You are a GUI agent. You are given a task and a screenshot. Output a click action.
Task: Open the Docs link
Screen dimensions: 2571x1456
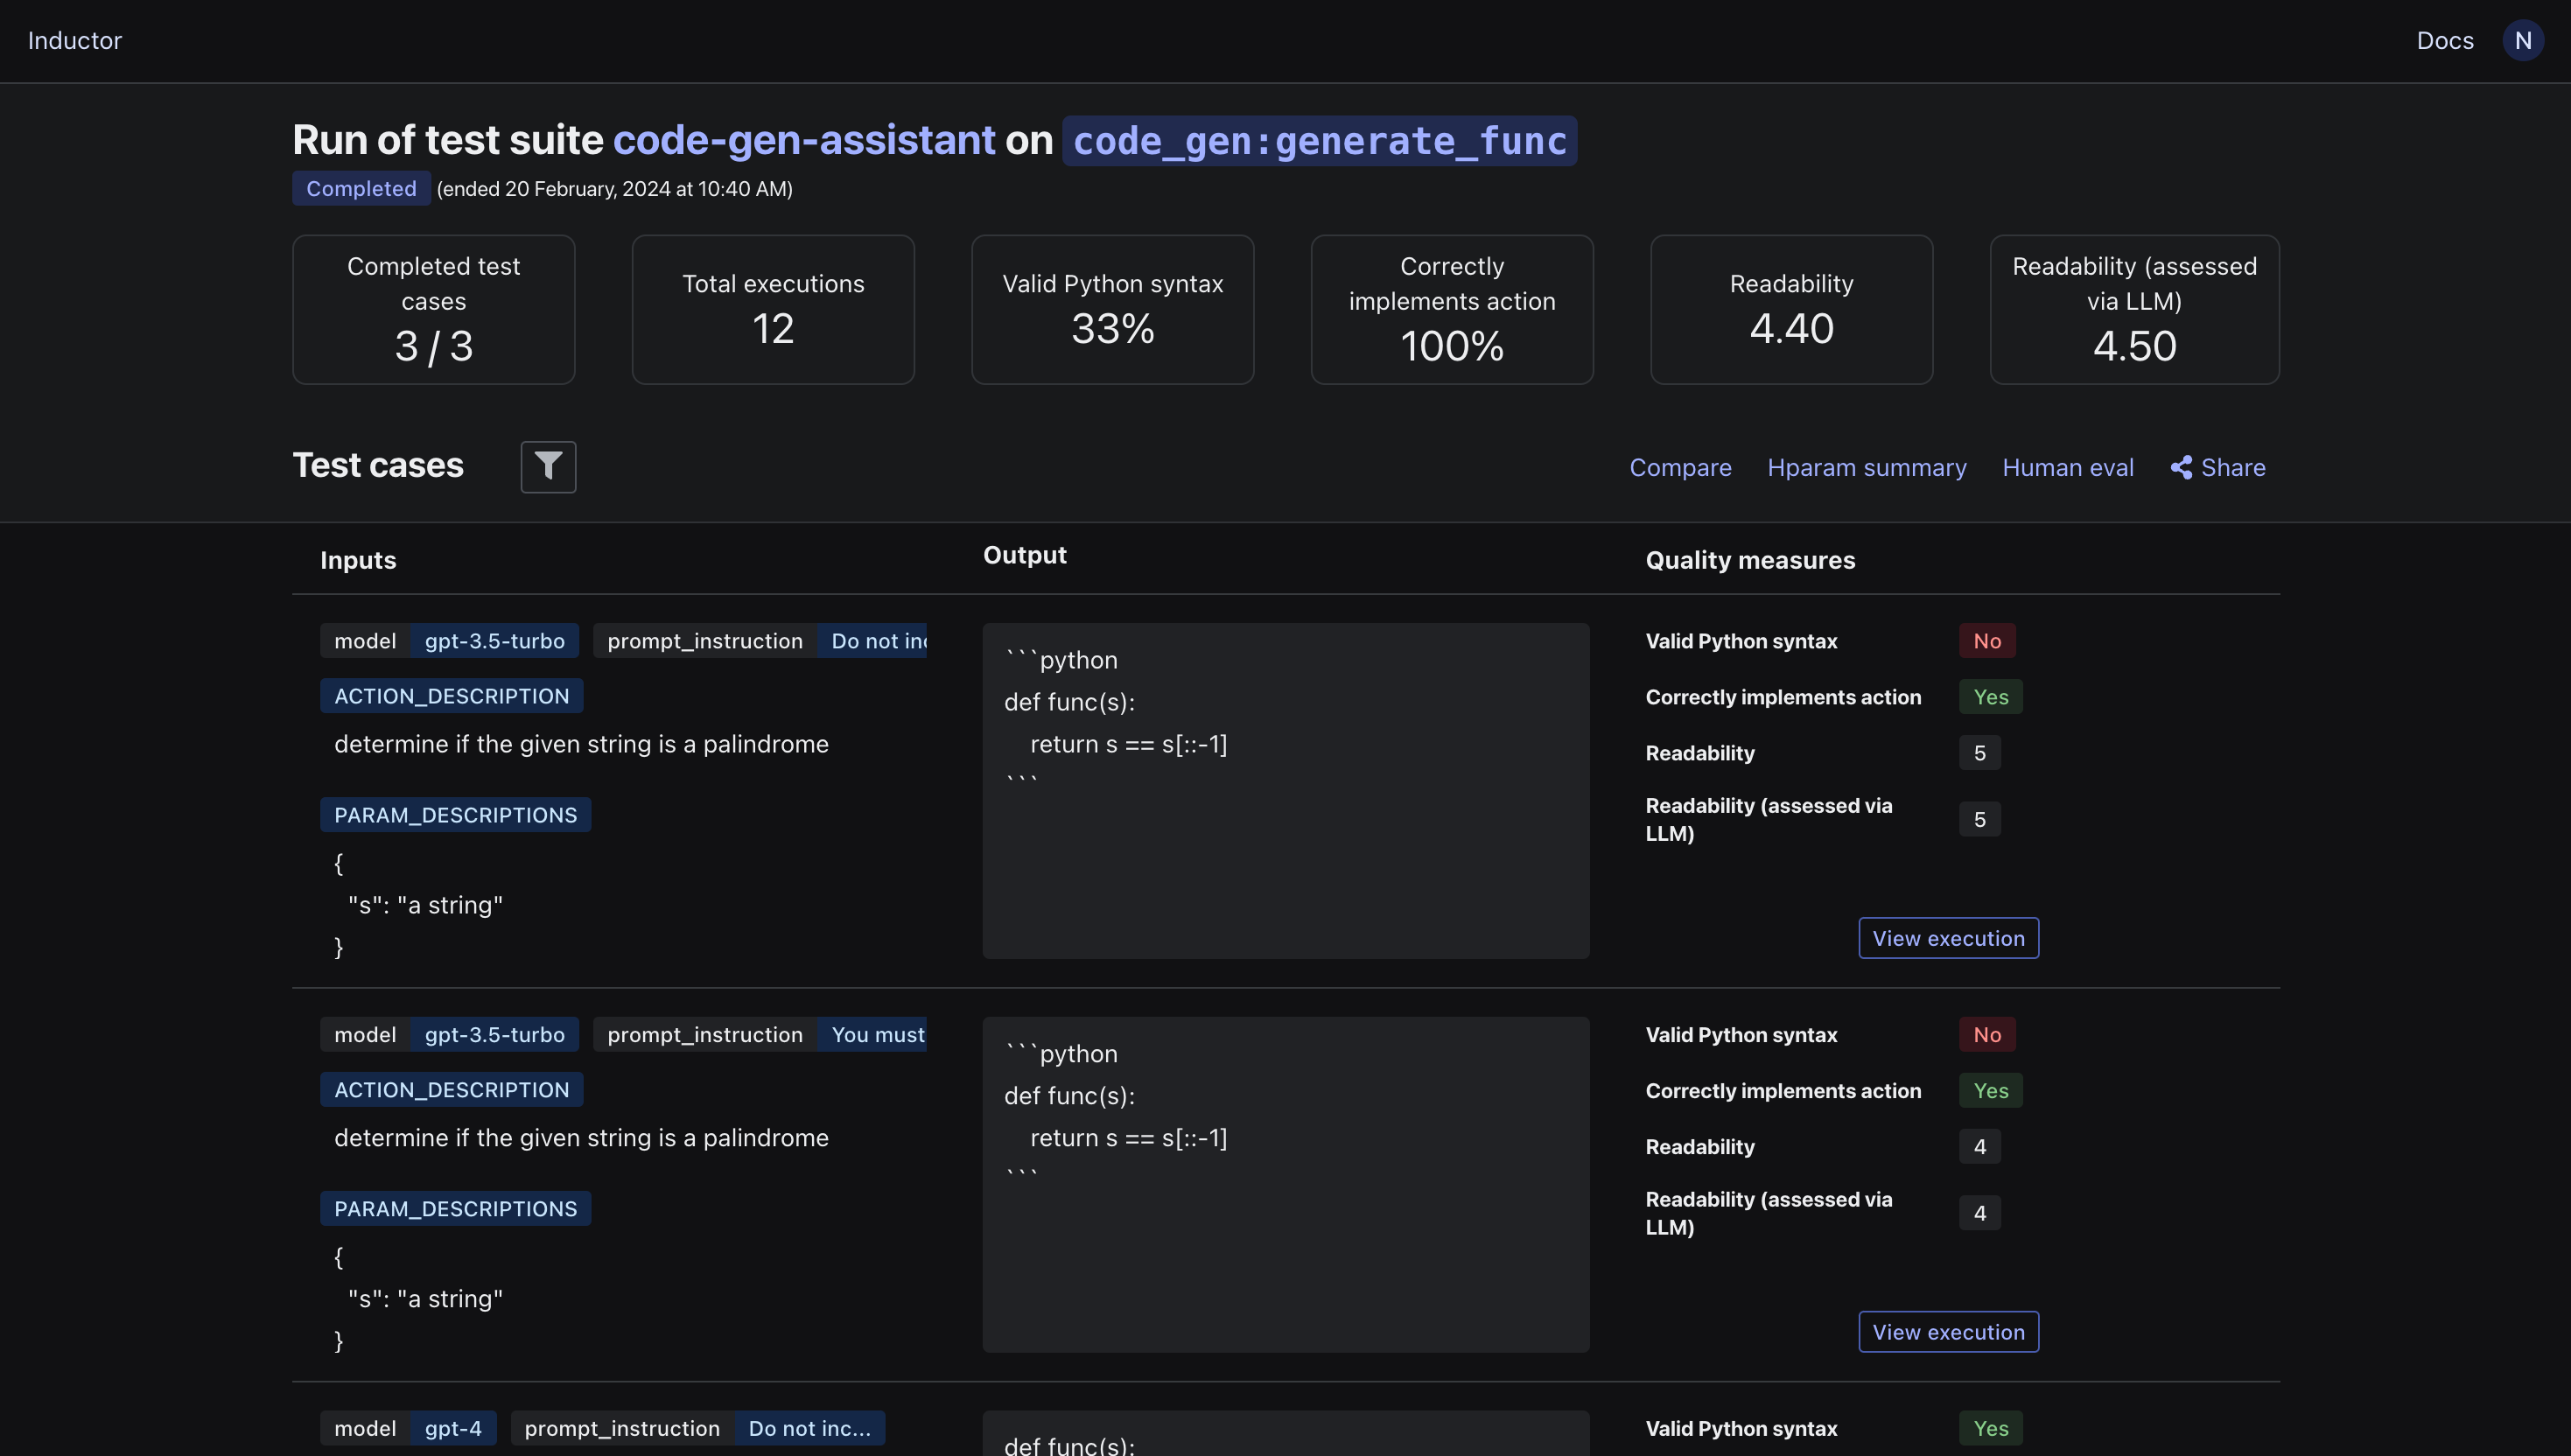coord(2444,41)
